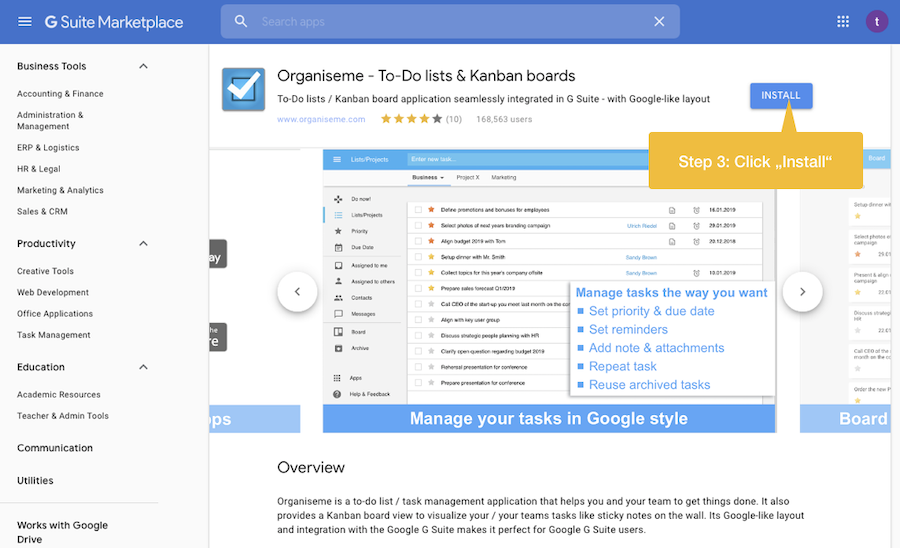The image size is (900, 548).
Task: Clear search with the X icon
Action: pos(659,22)
